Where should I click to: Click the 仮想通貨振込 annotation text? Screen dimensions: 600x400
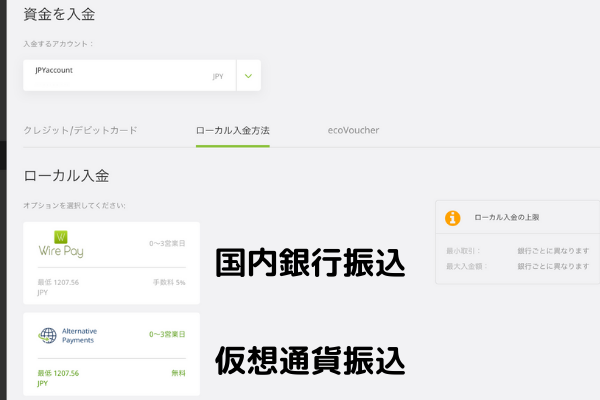coord(311,359)
